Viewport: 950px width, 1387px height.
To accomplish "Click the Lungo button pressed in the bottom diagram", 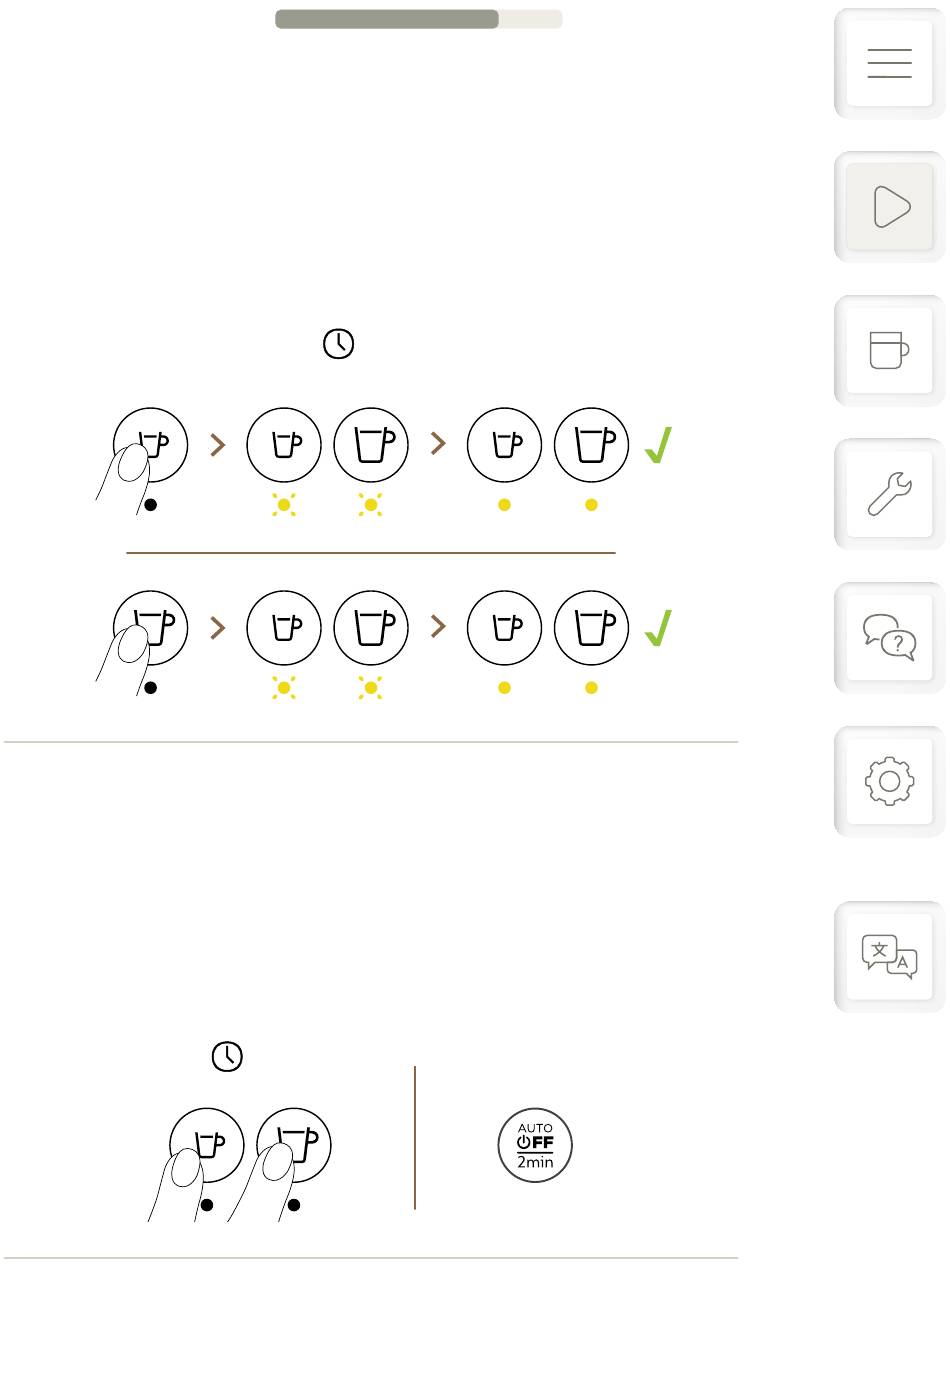I will 294,1145.
